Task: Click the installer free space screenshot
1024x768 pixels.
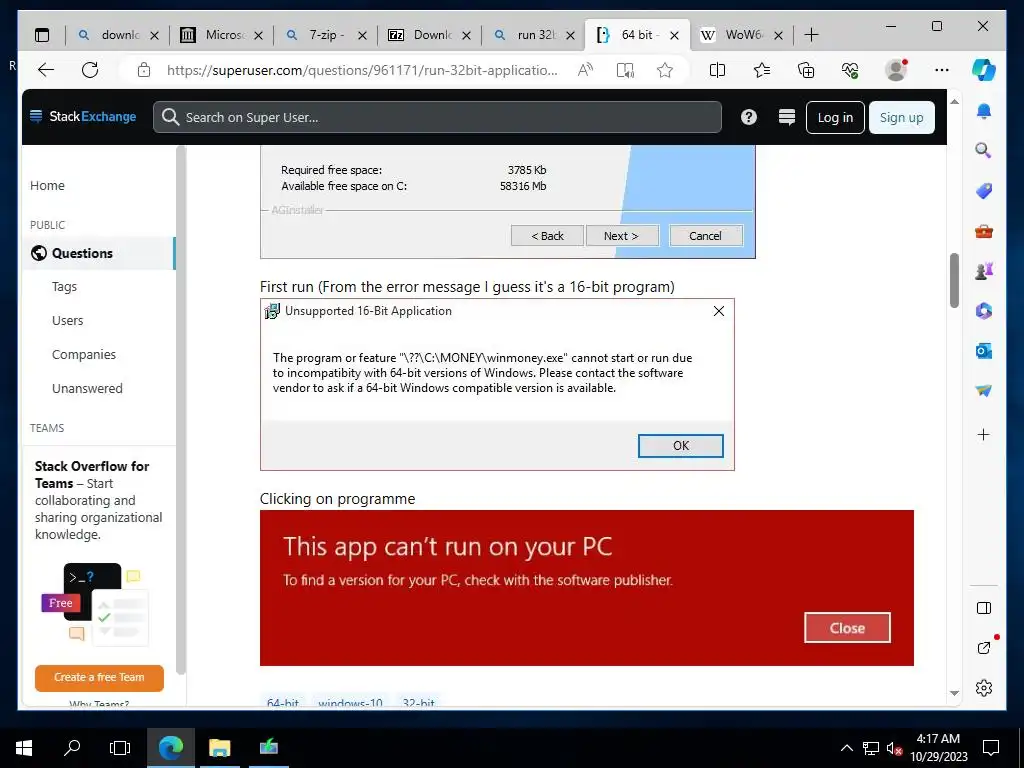Action: point(507,202)
